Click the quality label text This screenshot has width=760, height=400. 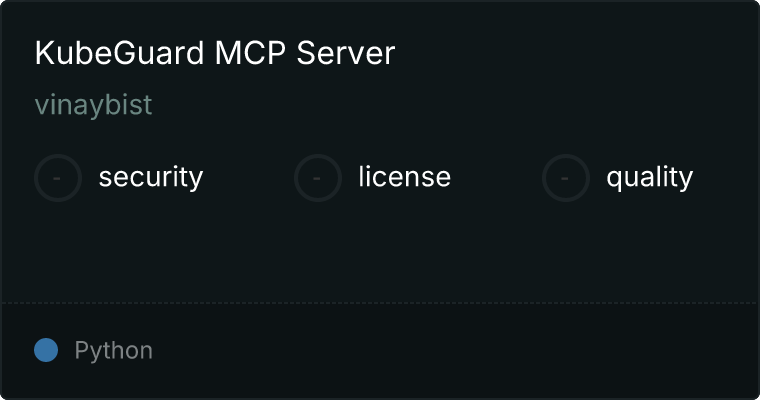(x=649, y=177)
